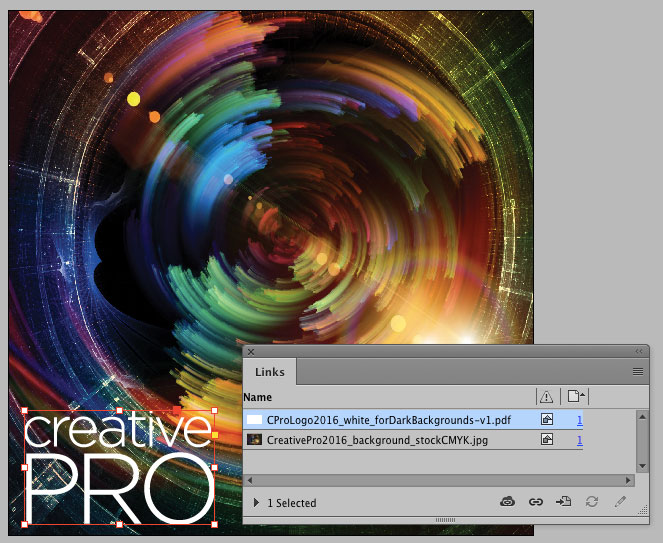
Task: Click the thumbnail of CreativePro2016 background JPG
Action: coord(254,439)
